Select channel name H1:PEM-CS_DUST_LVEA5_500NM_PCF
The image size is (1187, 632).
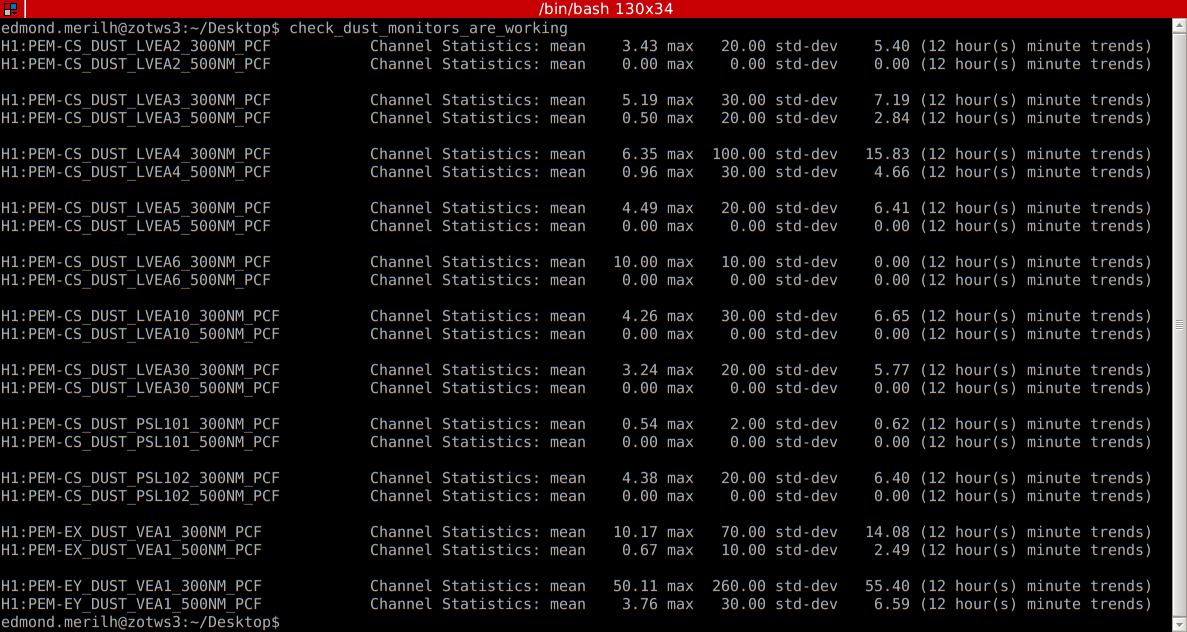click(x=136, y=226)
